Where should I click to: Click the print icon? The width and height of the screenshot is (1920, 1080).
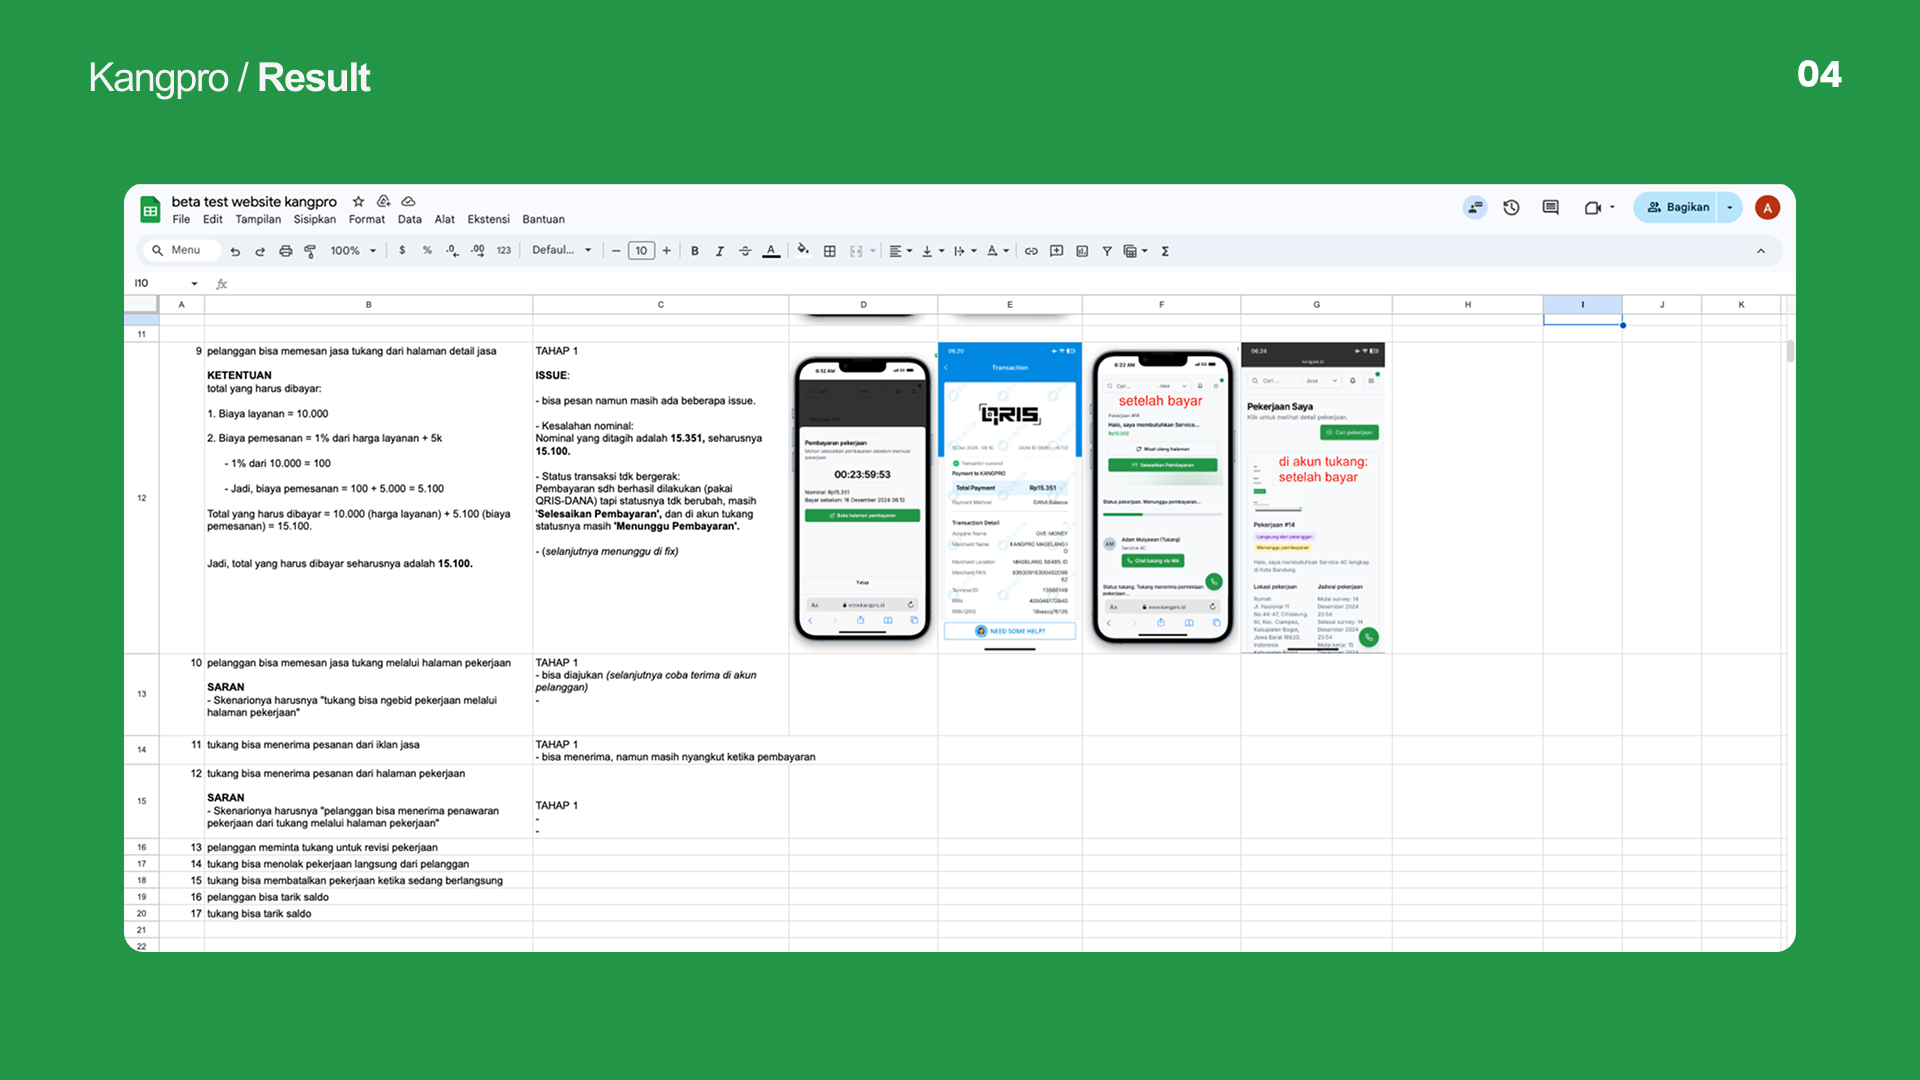(285, 251)
